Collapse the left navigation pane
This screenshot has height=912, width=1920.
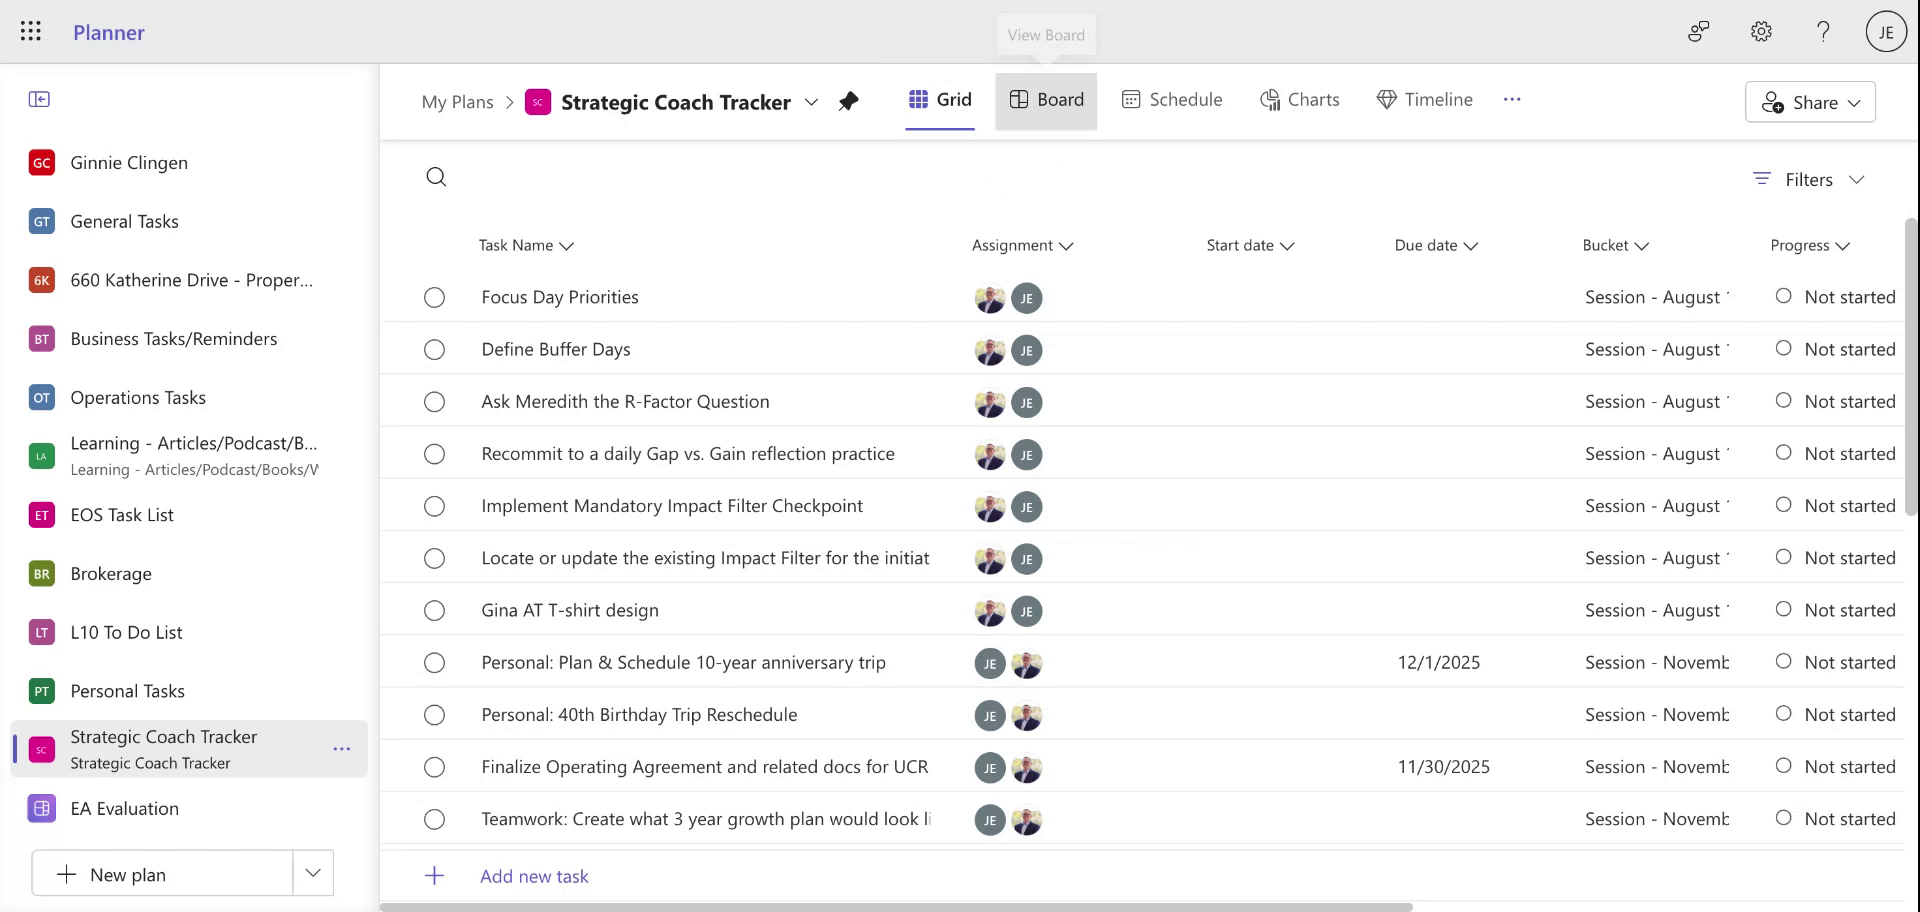(40, 99)
